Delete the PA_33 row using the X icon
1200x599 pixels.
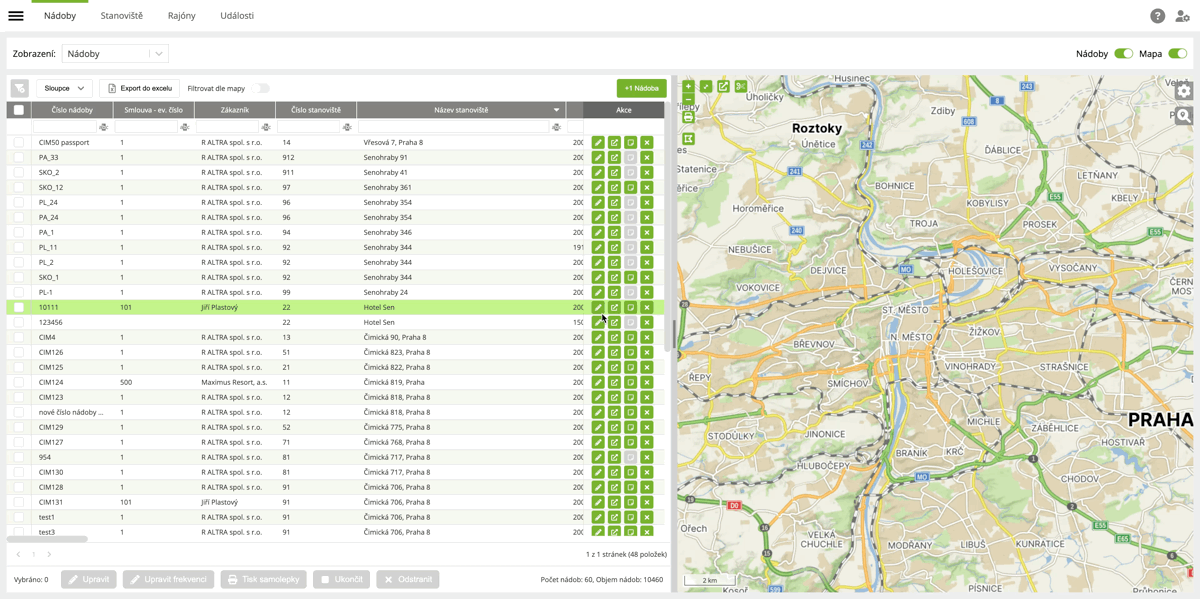647,158
